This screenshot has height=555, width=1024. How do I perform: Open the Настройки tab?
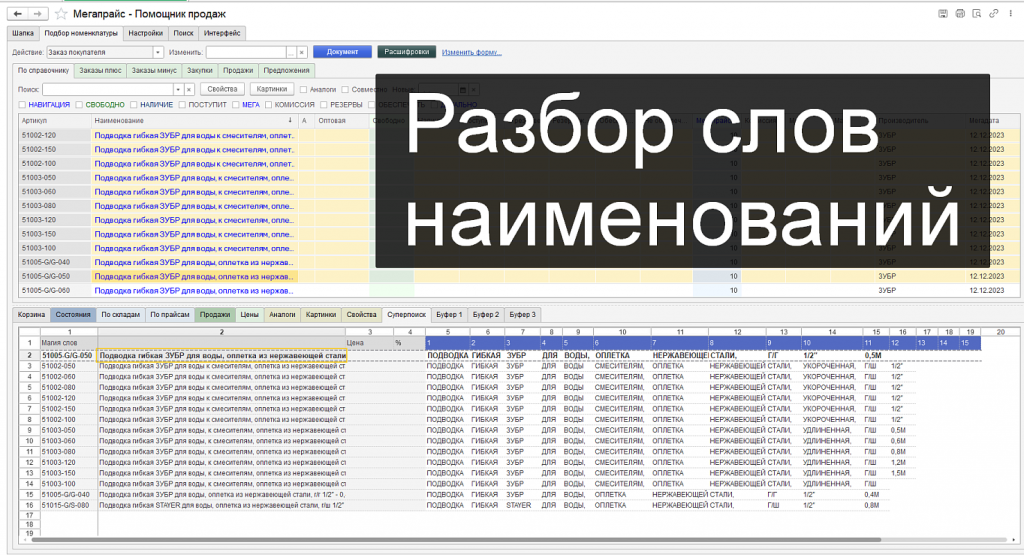pyautogui.click(x=146, y=33)
